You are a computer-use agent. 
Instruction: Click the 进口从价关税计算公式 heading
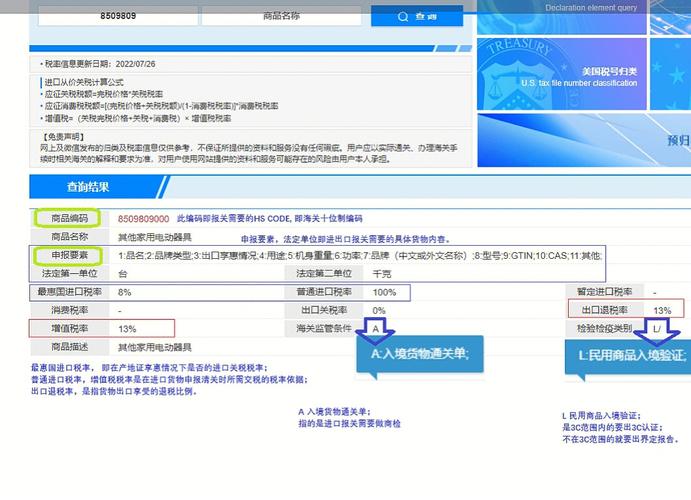click(x=84, y=82)
